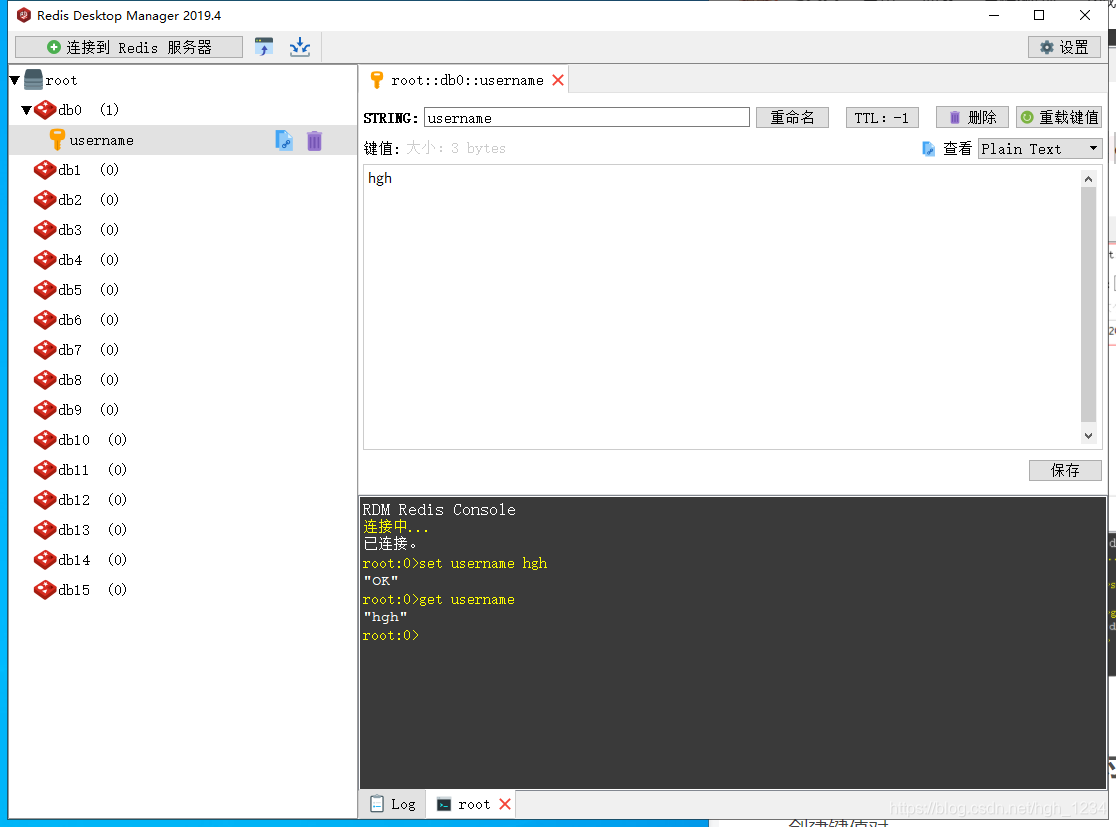Click the db8 database icon
The width and height of the screenshot is (1116, 827).
pos(45,380)
